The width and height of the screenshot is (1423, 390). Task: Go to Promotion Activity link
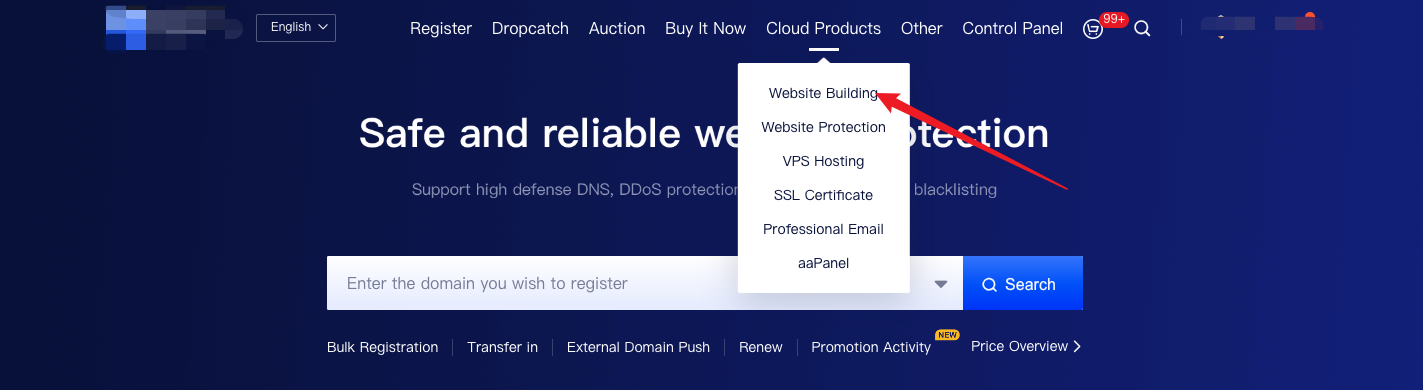871,347
